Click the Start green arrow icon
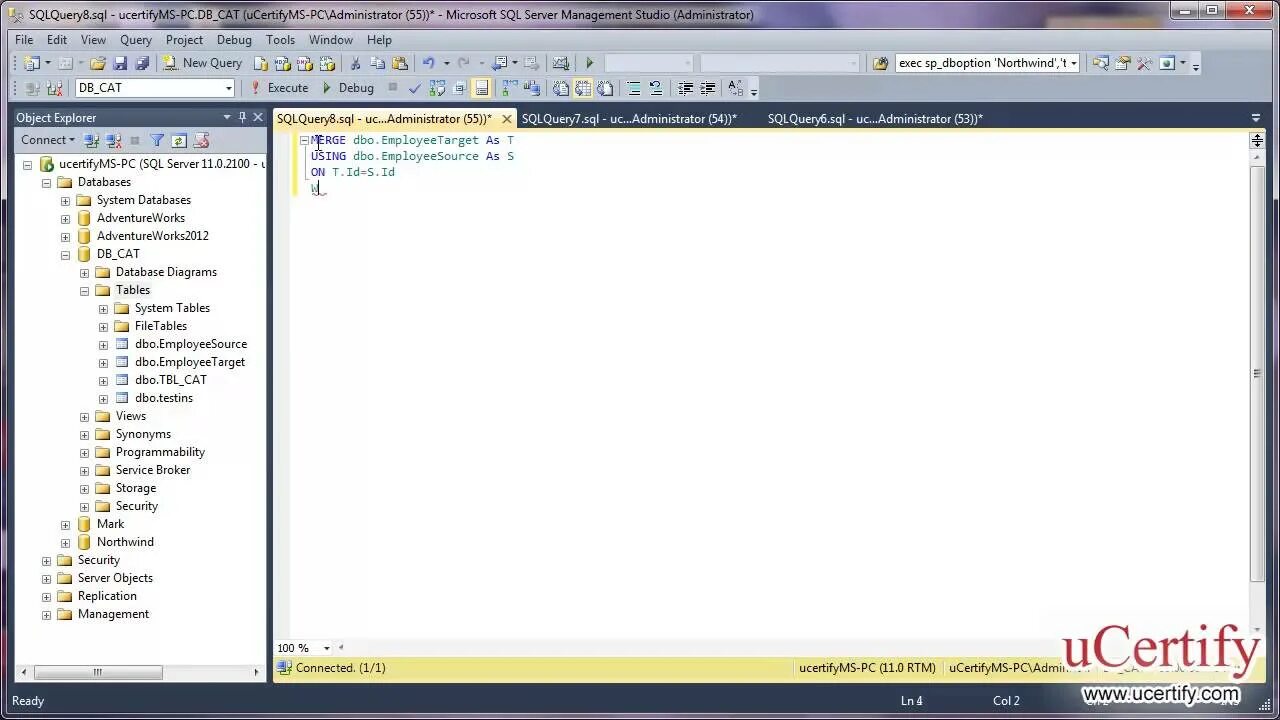 [589, 63]
